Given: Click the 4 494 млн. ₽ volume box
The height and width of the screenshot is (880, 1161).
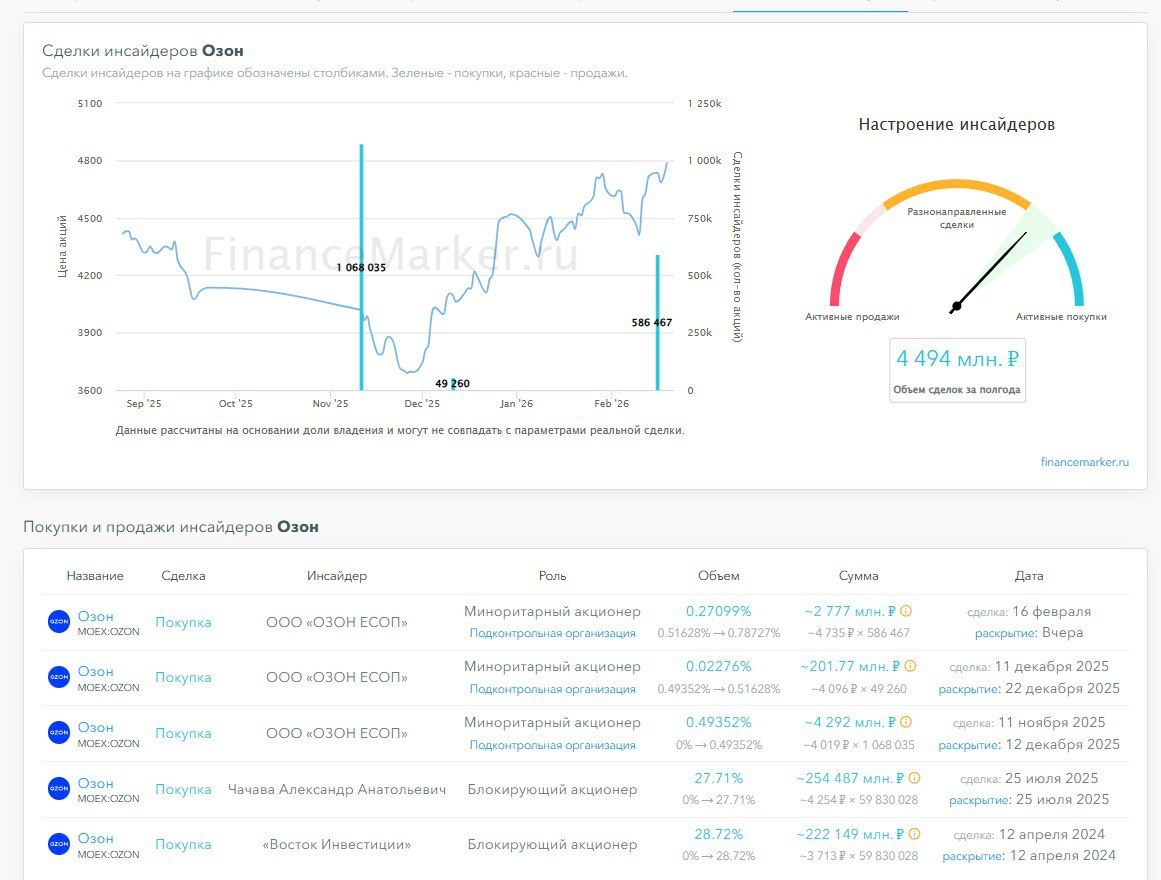Looking at the screenshot, I should pos(957,370).
